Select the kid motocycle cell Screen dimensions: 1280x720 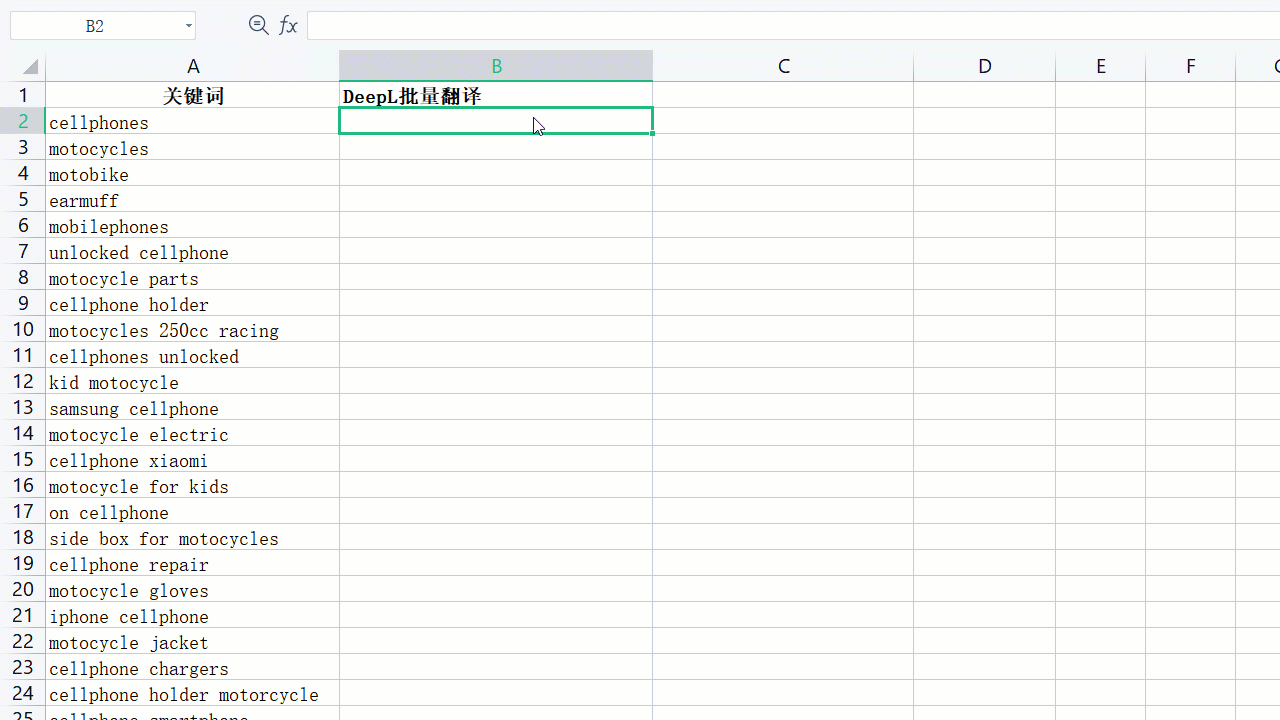[x=193, y=382]
